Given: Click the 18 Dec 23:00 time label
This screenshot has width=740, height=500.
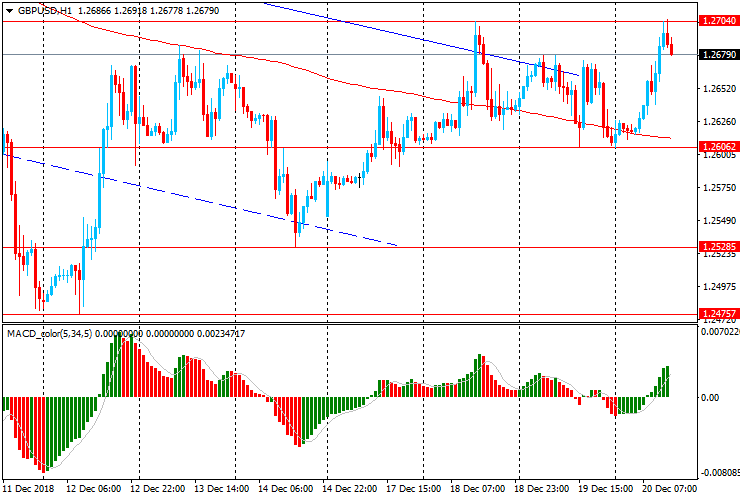Looking at the screenshot, I should [542, 489].
